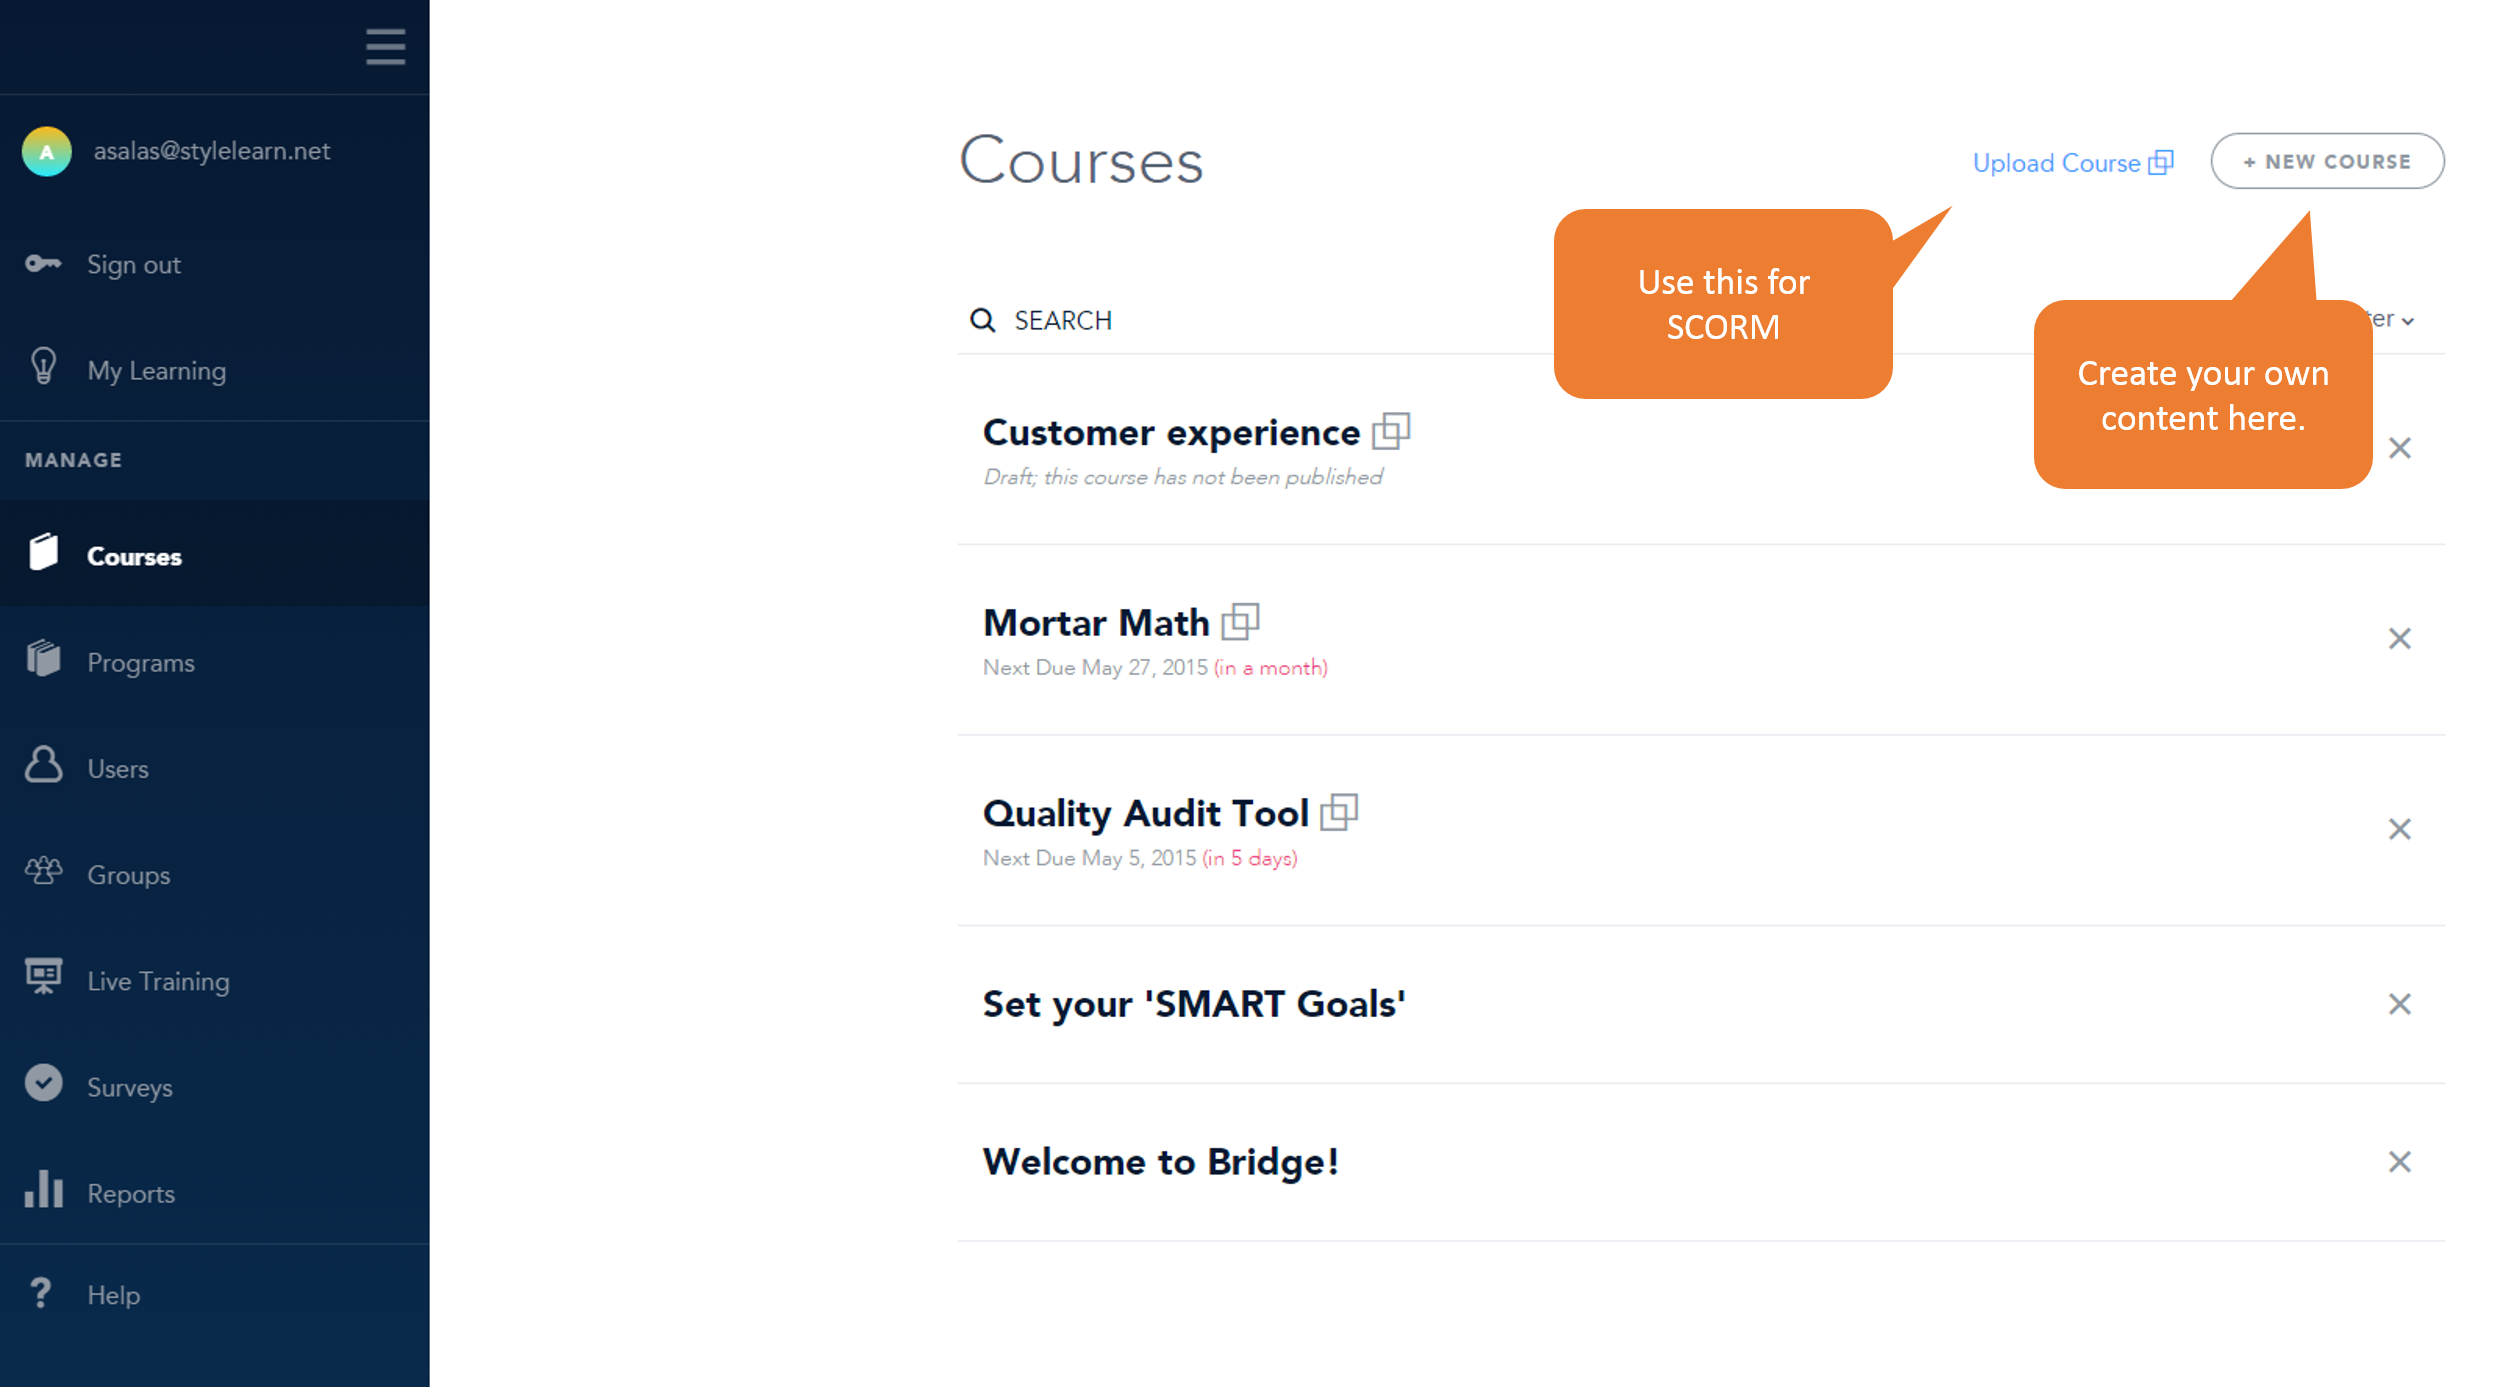Remove the Quality Audit Tool course
Viewport: 2514px width, 1387px height.
pyautogui.click(x=2399, y=829)
